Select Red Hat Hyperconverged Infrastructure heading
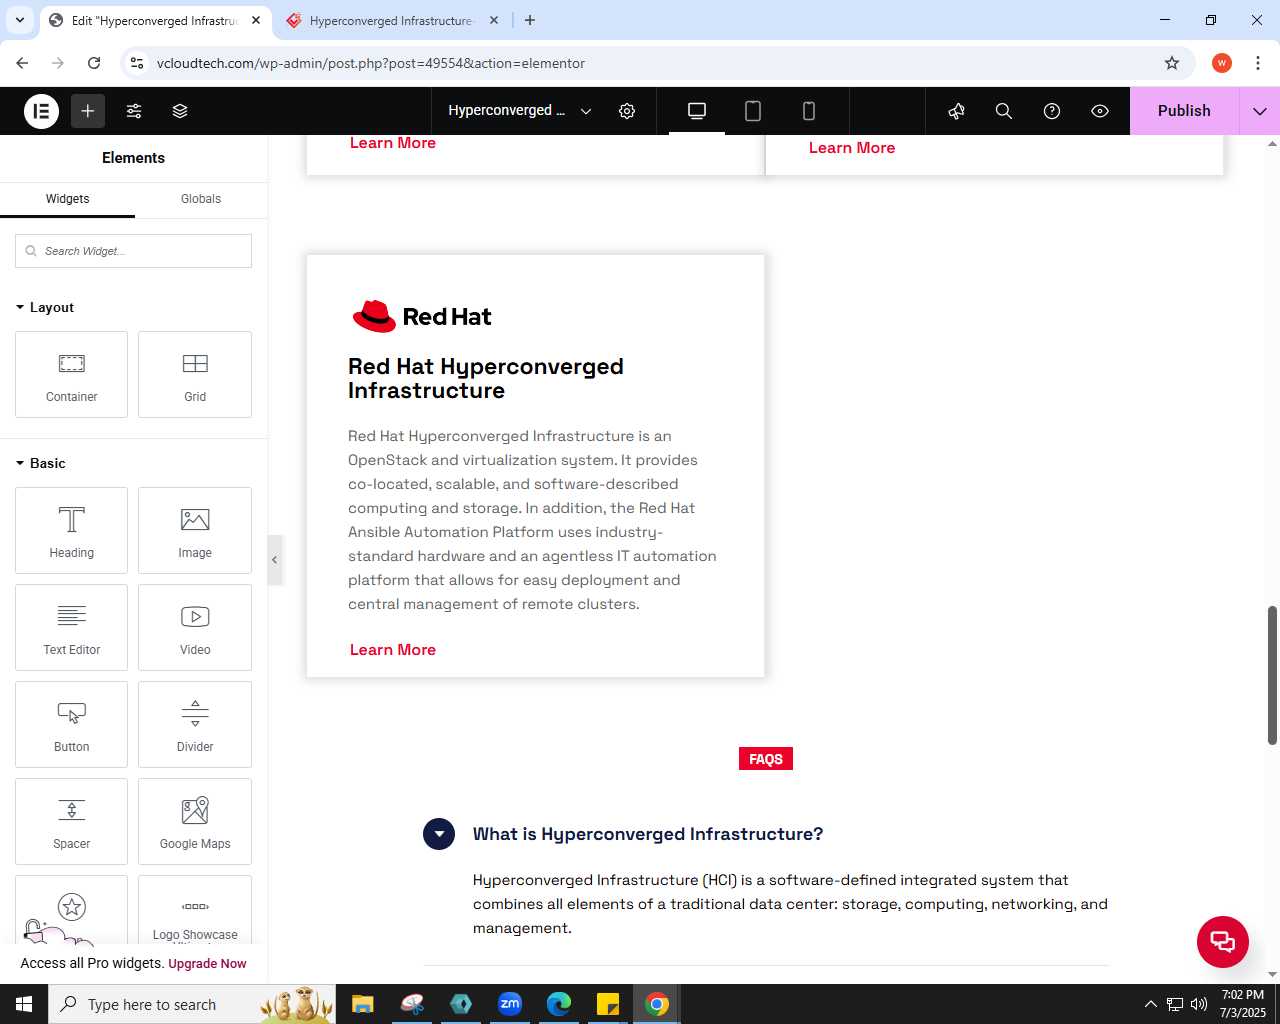Viewport: 1280px width, 1024px height. (486, 379)
